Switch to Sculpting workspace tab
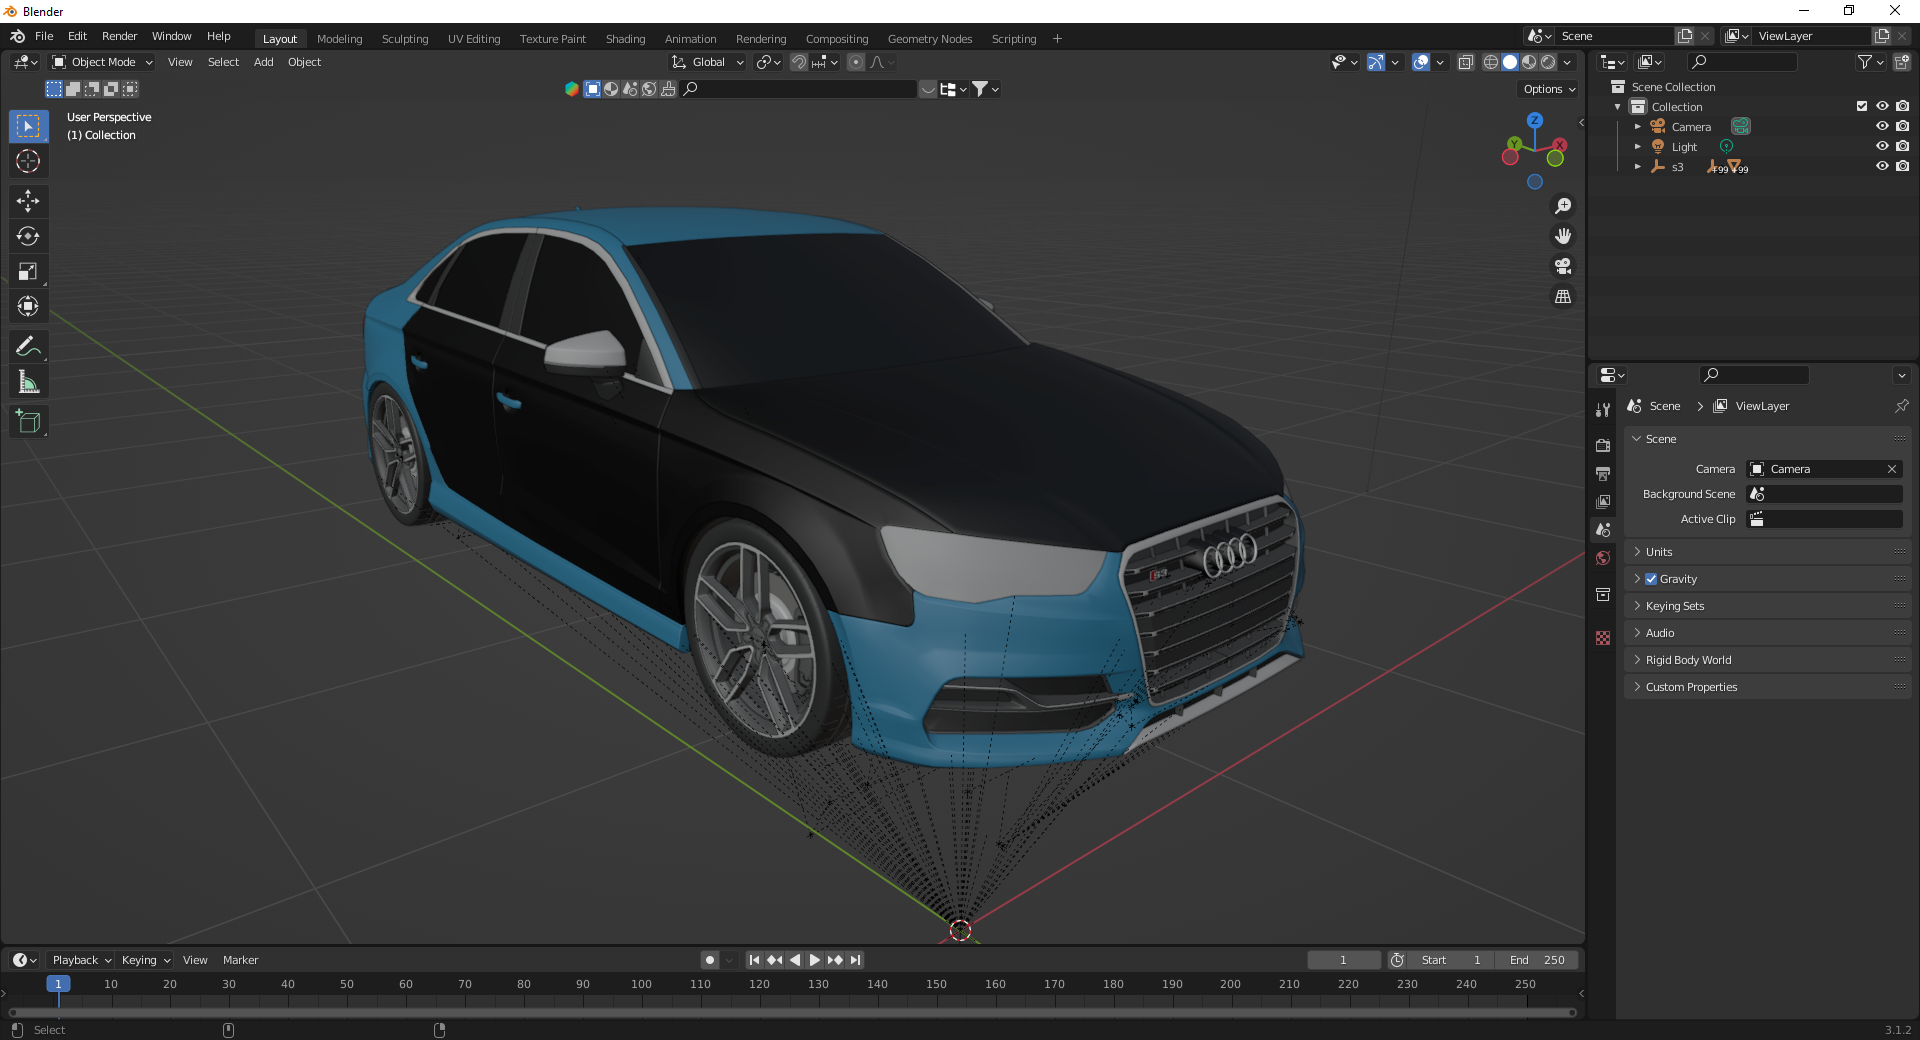This screenshot has width=1920, height=1040. (x=405, y=39)
